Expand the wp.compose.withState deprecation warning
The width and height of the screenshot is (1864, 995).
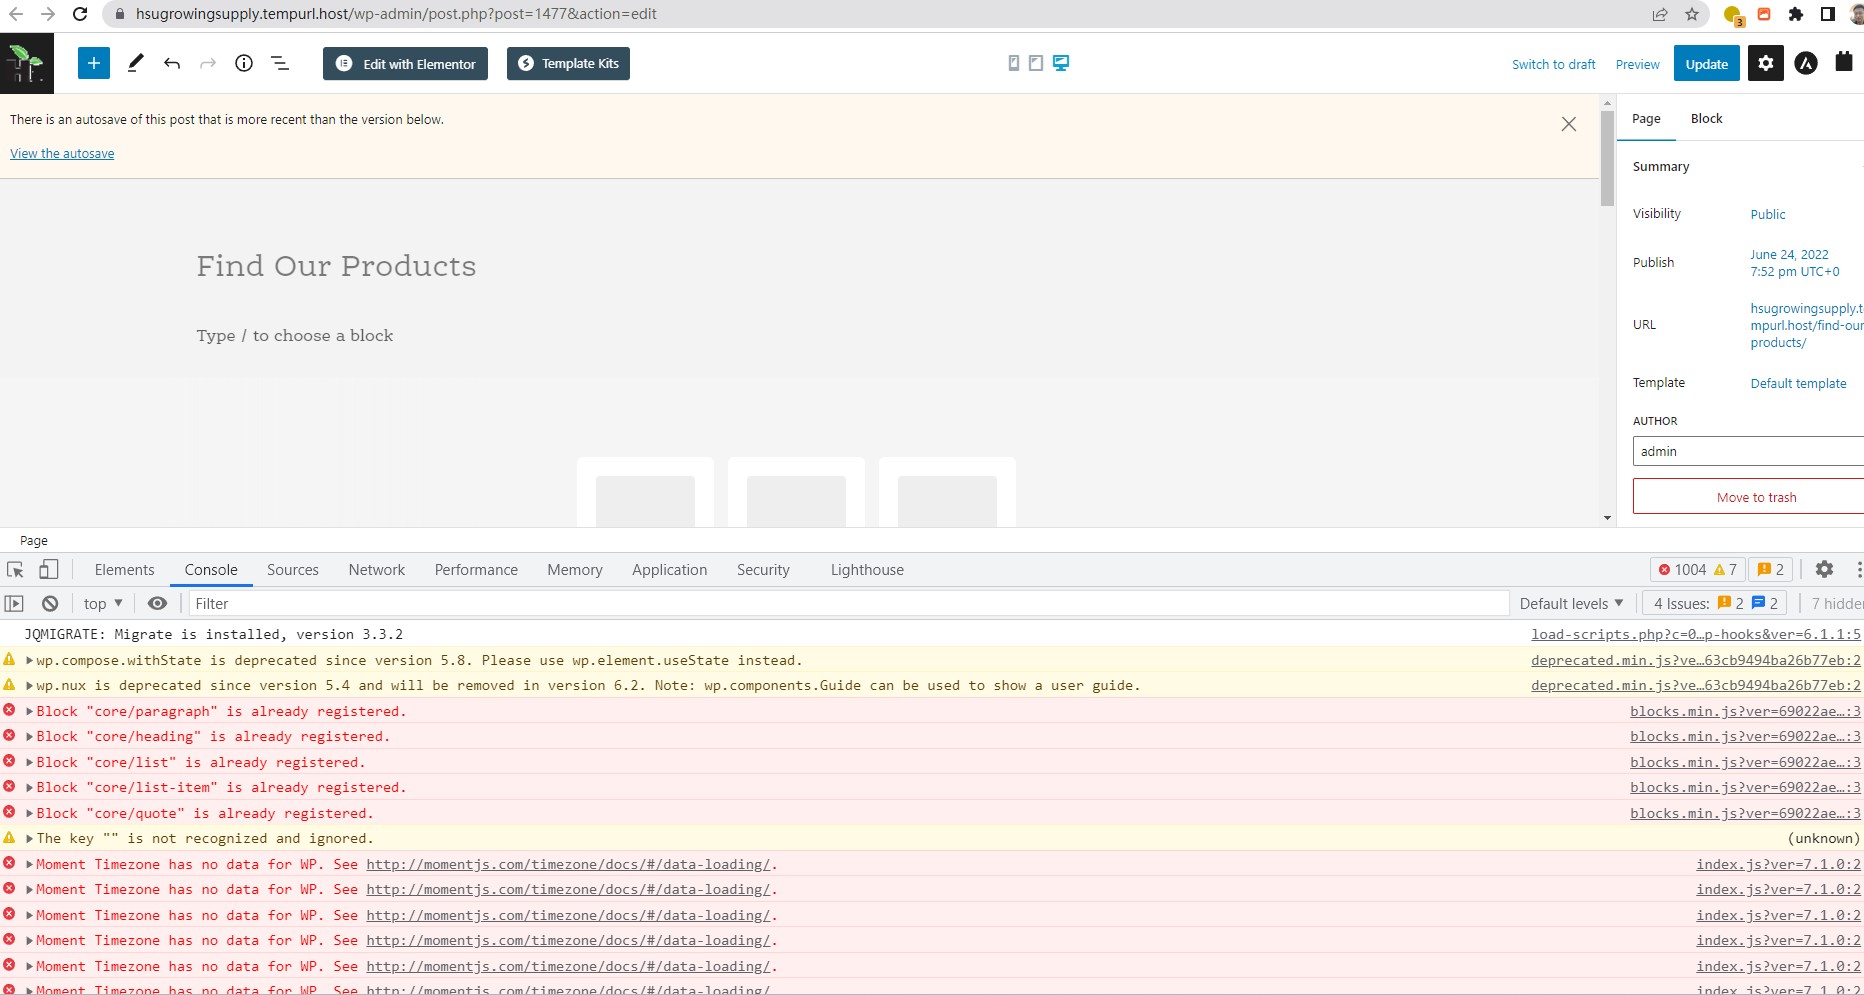pyautogui.click(x=30, y=660)
